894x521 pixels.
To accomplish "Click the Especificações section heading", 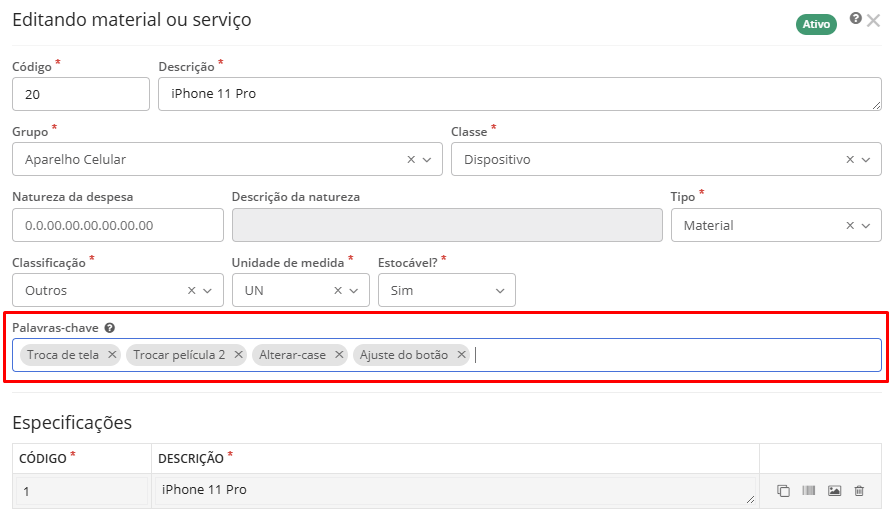I will coord(72,422).
